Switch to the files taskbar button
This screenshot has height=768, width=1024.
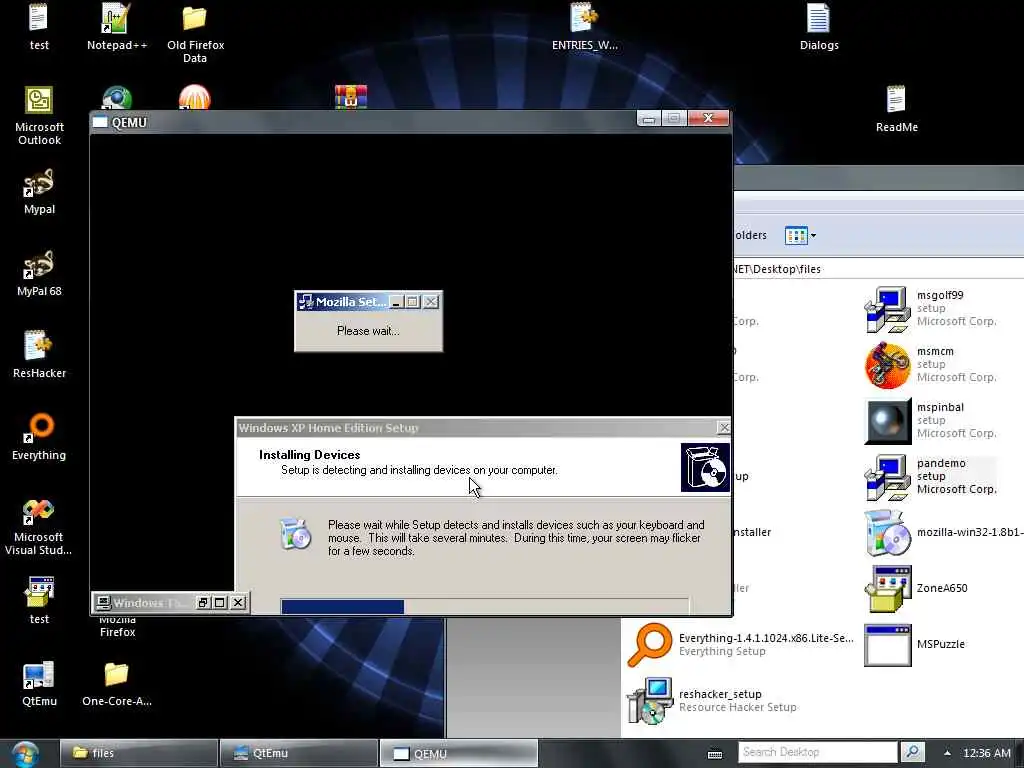(x=139, y=753)
